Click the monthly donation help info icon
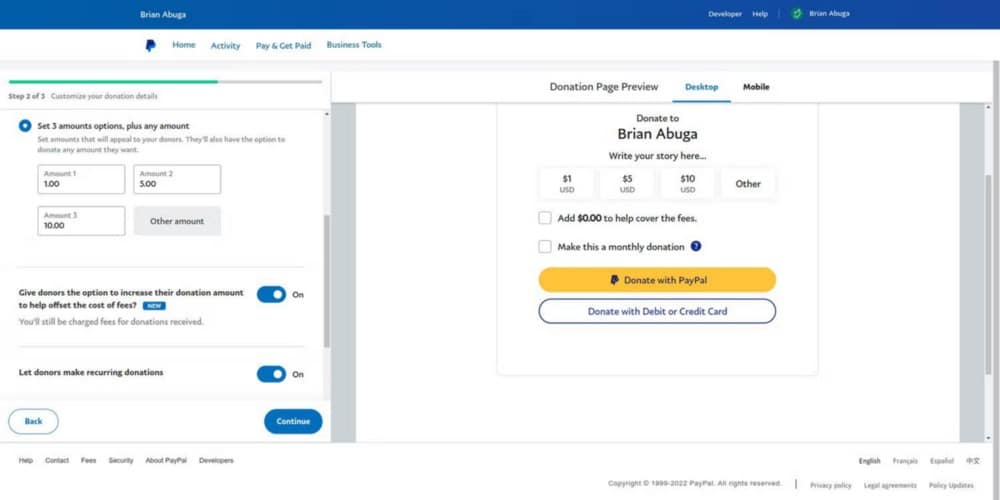This screenshot has height=500, width=1000. pos(696,246)
